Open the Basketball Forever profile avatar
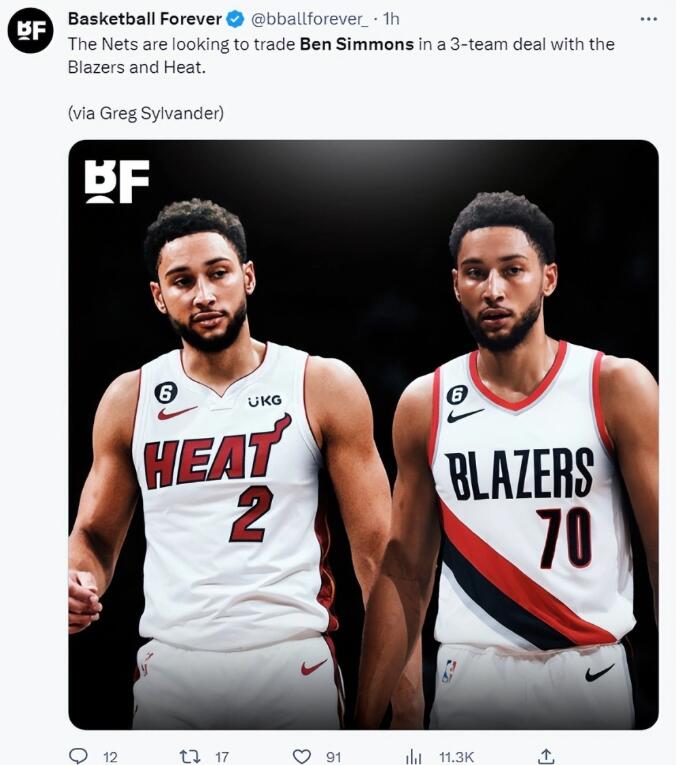This screenshot has height=765, width=688. coord(30,30)
